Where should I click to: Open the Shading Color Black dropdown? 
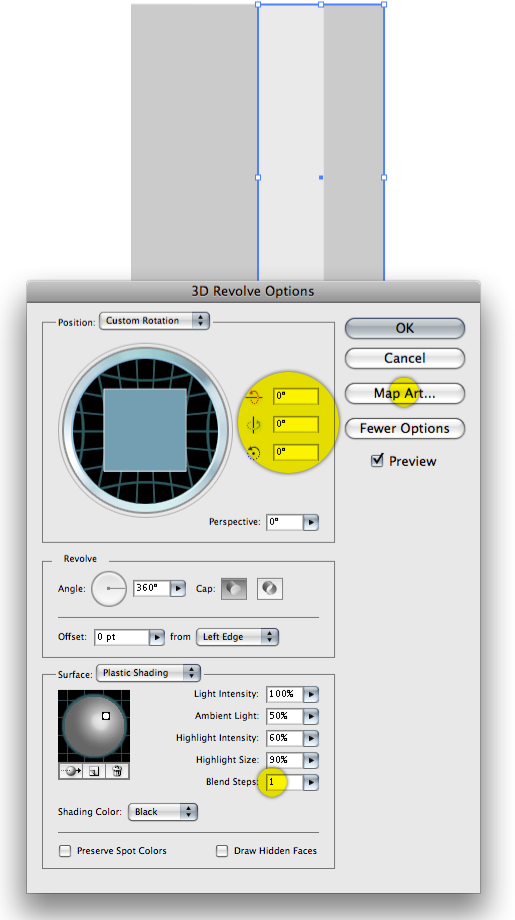pyautogui.click(x=162, y=812)
